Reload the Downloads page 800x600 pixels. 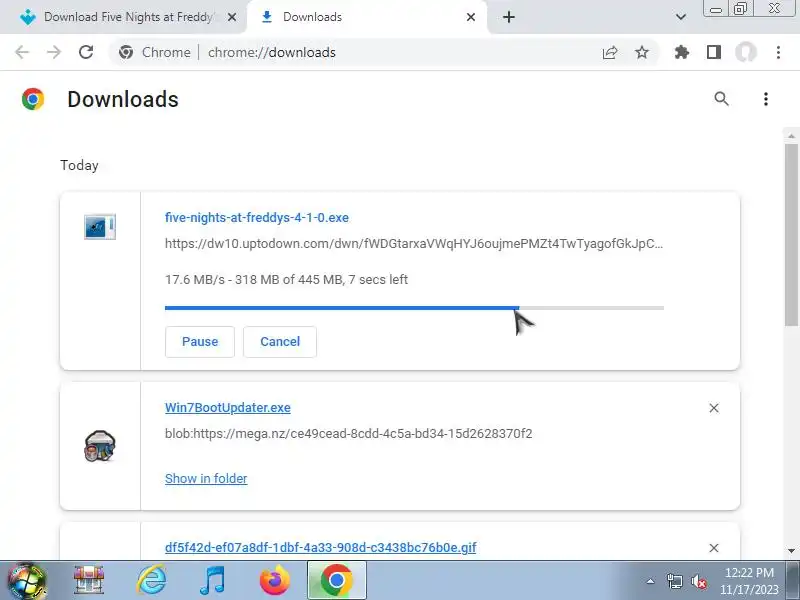point(86,52)
